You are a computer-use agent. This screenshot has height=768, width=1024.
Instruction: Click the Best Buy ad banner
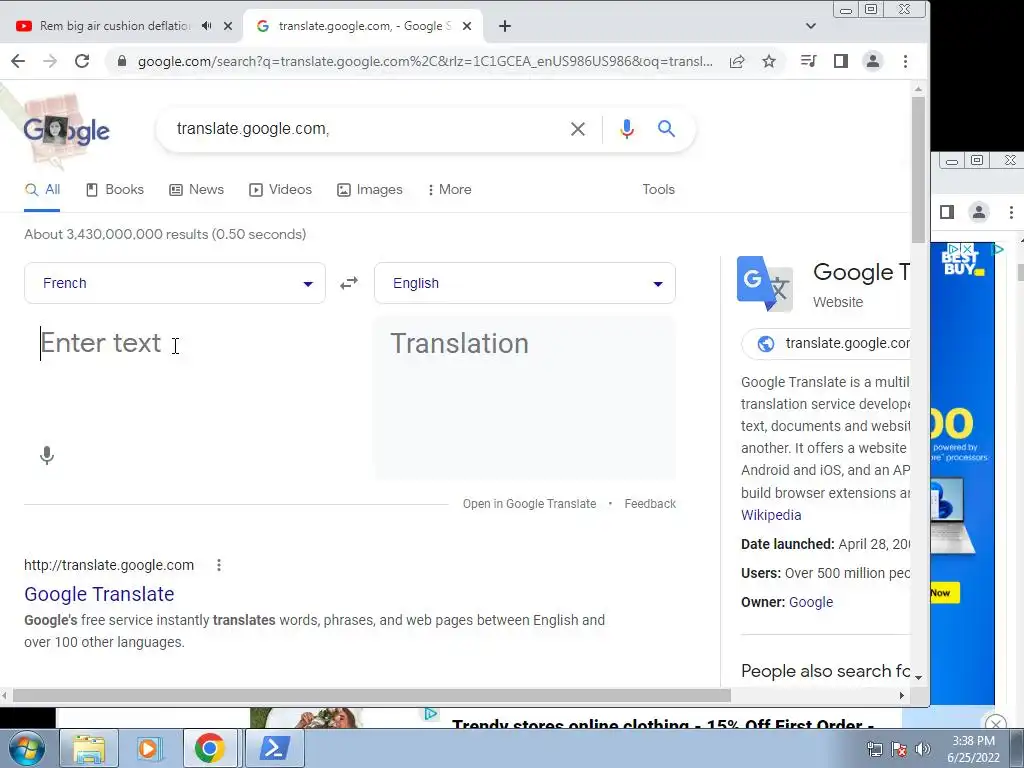tap(963, 473)
